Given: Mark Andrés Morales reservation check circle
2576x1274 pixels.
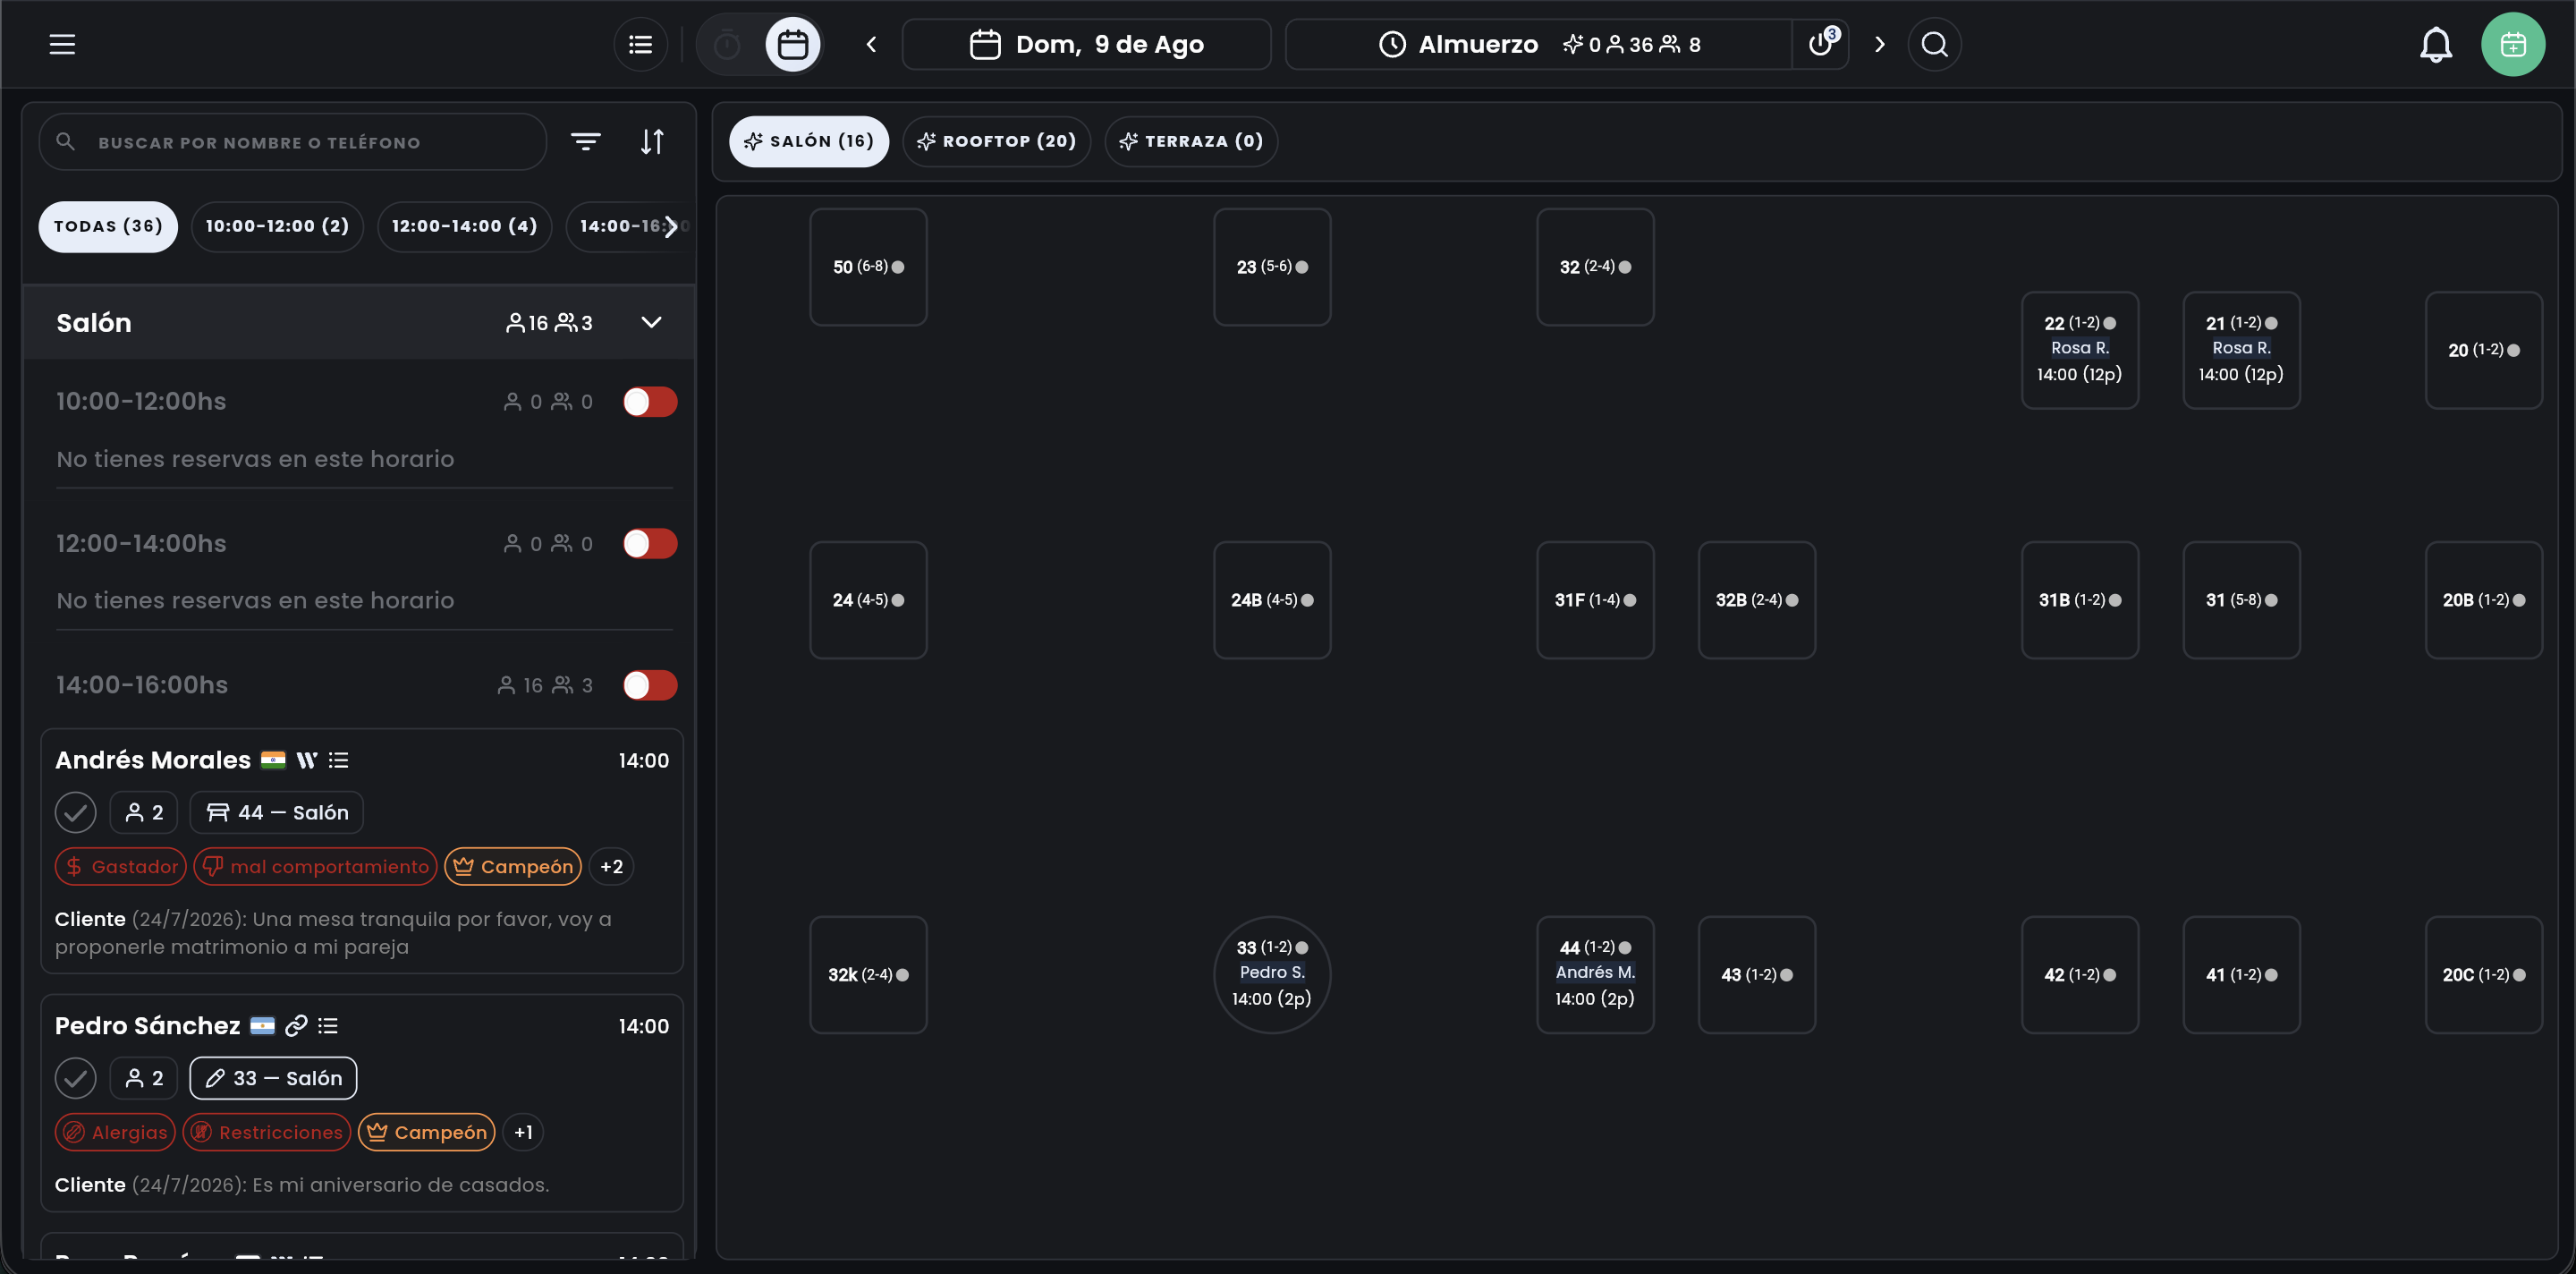Looking at the screenshot, I should tap(75, 813).
